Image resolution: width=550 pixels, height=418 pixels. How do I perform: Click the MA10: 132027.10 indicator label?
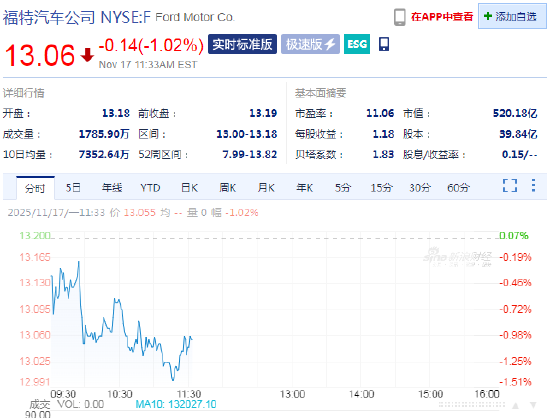click(176, 404)
